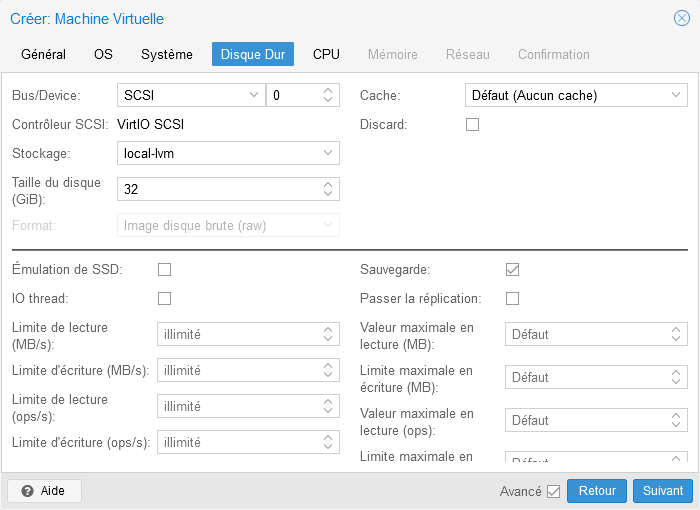Focus the Limite de lecture (MB/s) field
The width and height of the screenshot is (700, 510).
(x=238, y=334)
